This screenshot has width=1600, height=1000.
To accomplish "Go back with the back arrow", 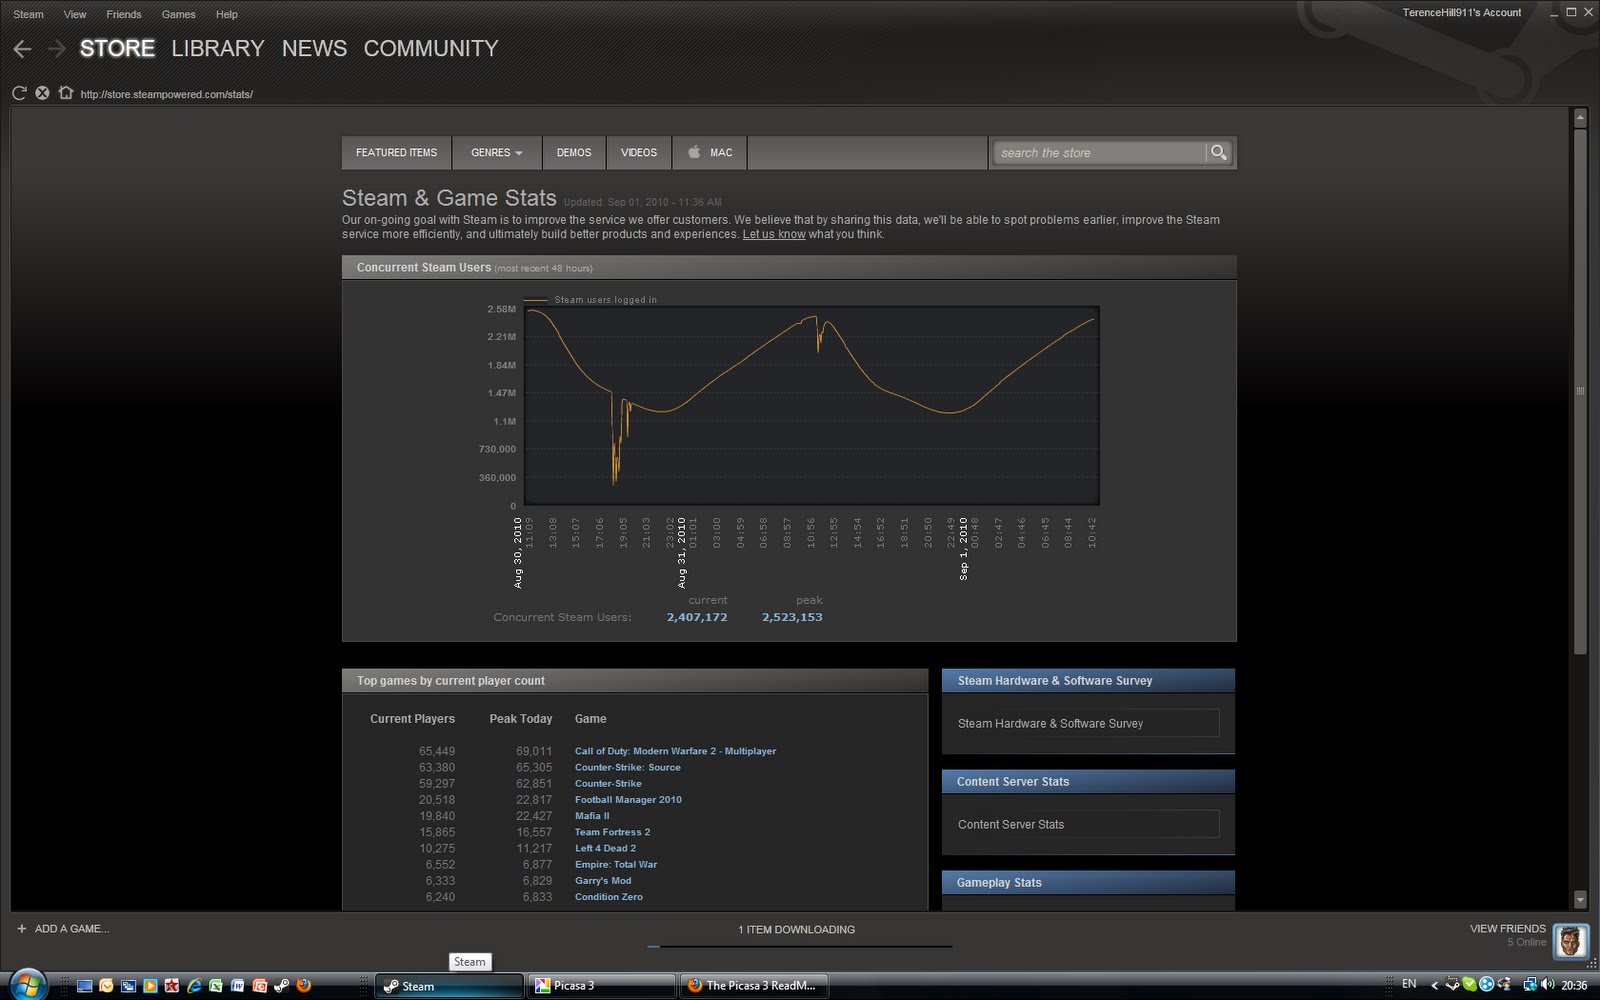I will (x=22, y=49).
